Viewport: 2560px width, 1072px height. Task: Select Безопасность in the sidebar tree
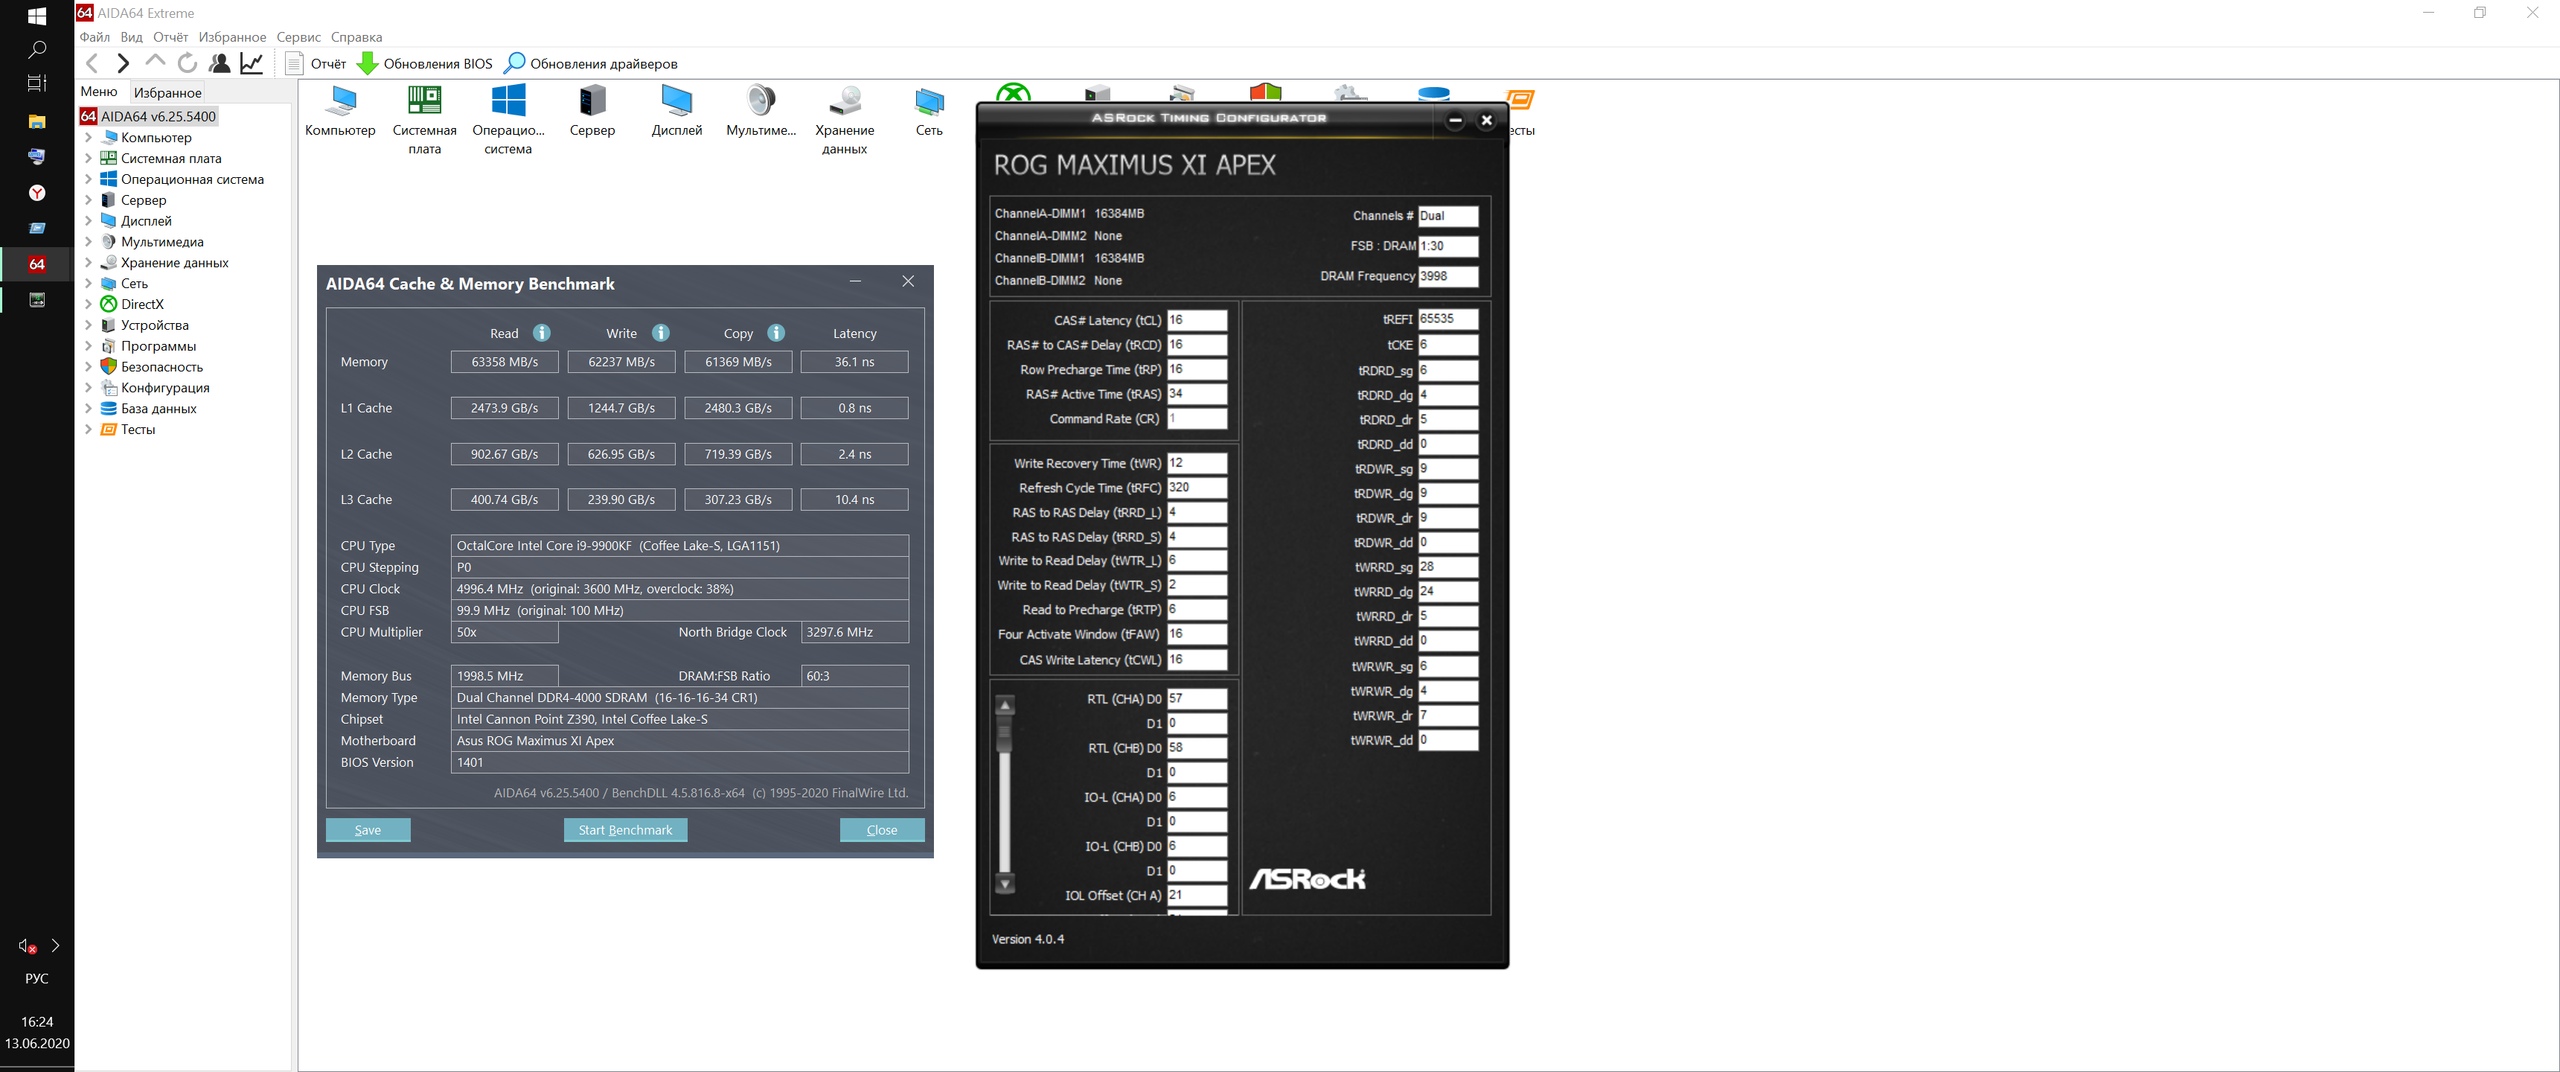point(161,367)
